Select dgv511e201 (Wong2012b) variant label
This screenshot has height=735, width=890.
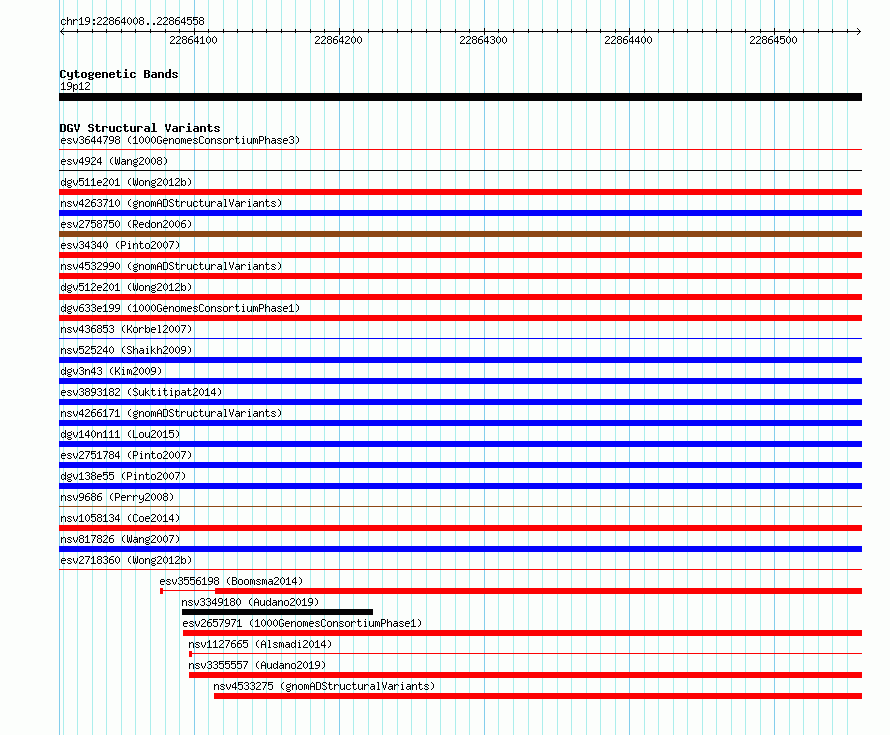pyautogui.click(x=126, y=182)
